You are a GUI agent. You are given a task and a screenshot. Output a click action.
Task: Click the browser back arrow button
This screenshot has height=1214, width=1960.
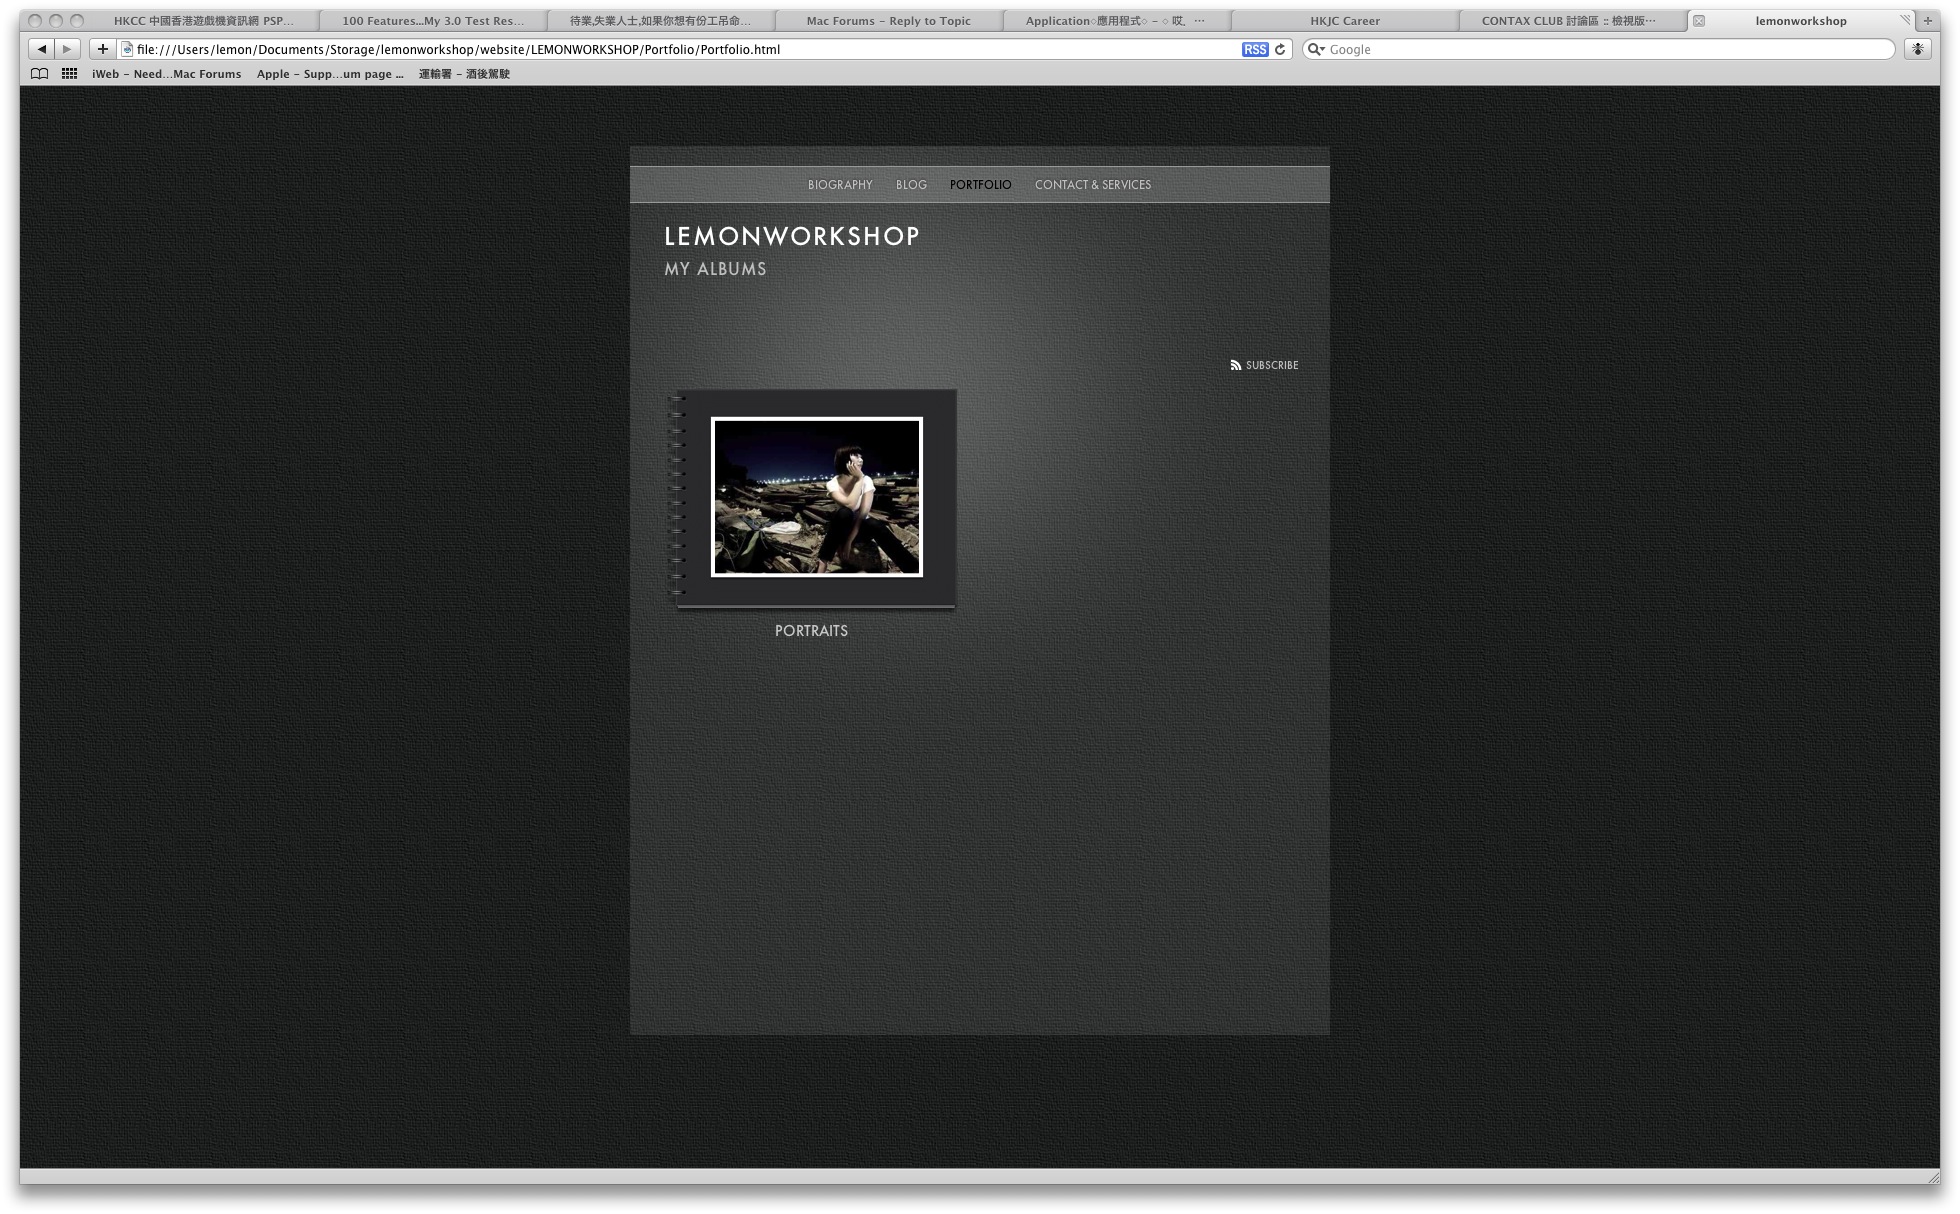42,49
